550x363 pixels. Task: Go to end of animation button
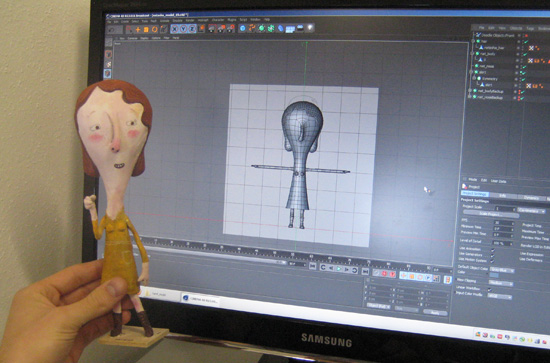click(x=365, y=271)
